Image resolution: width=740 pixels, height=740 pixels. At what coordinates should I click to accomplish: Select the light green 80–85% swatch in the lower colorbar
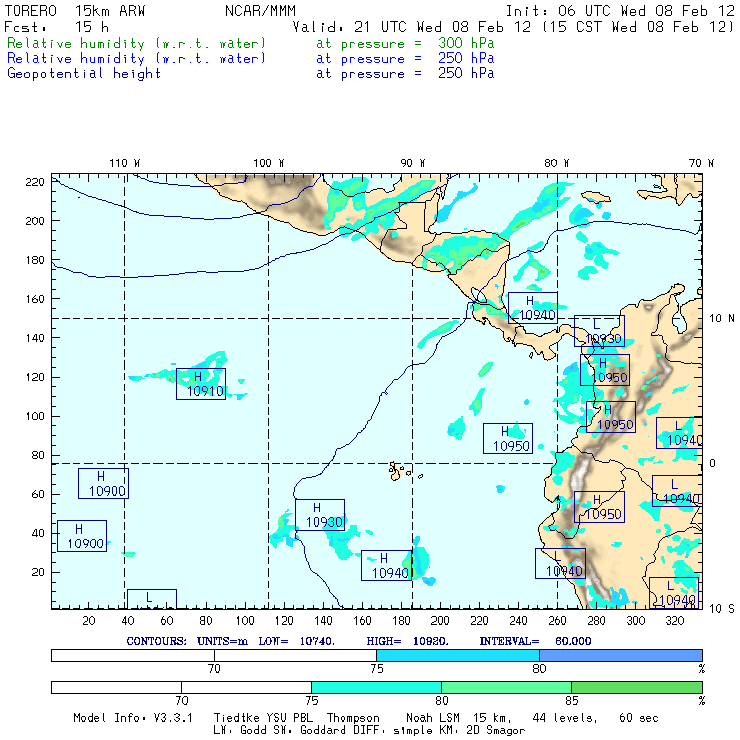506,687
